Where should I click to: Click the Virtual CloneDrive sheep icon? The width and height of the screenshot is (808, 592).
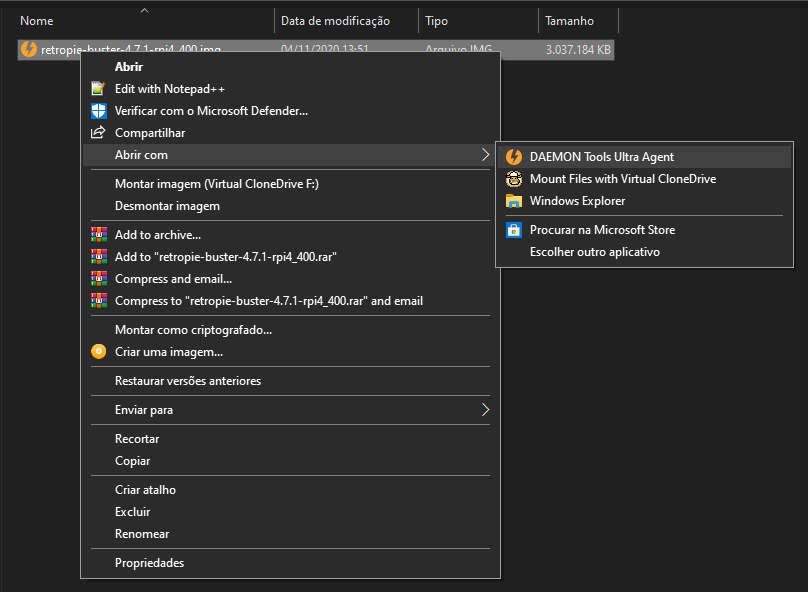point(514,179)
